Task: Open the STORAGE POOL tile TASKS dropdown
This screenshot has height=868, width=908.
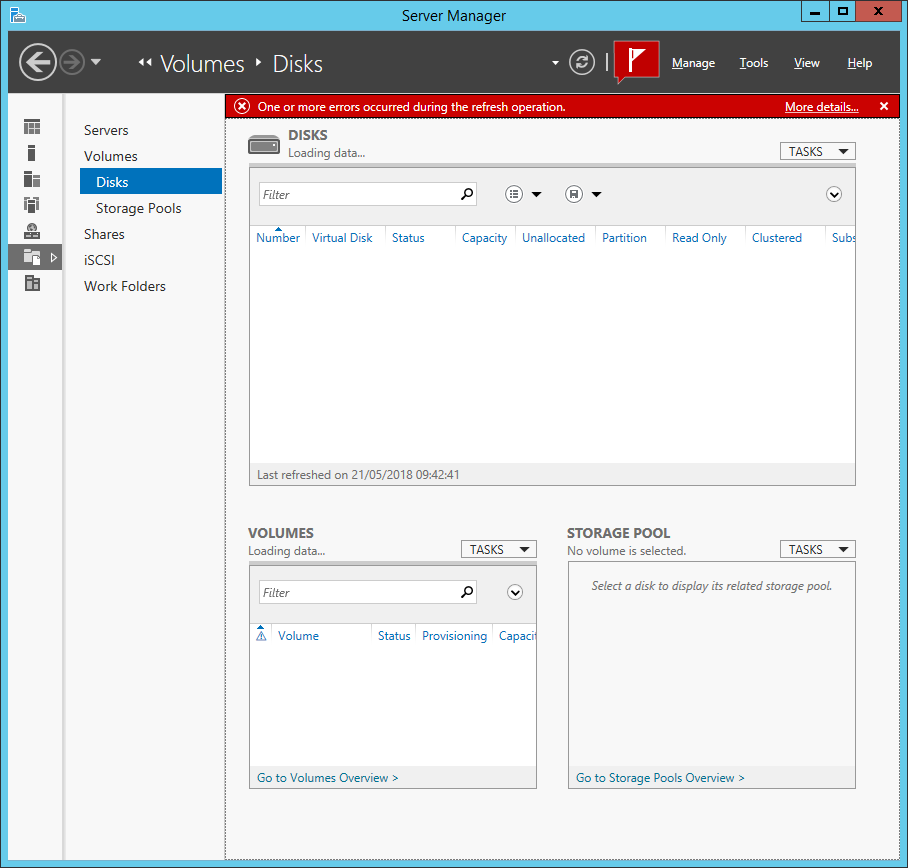Action: point(817,549)
